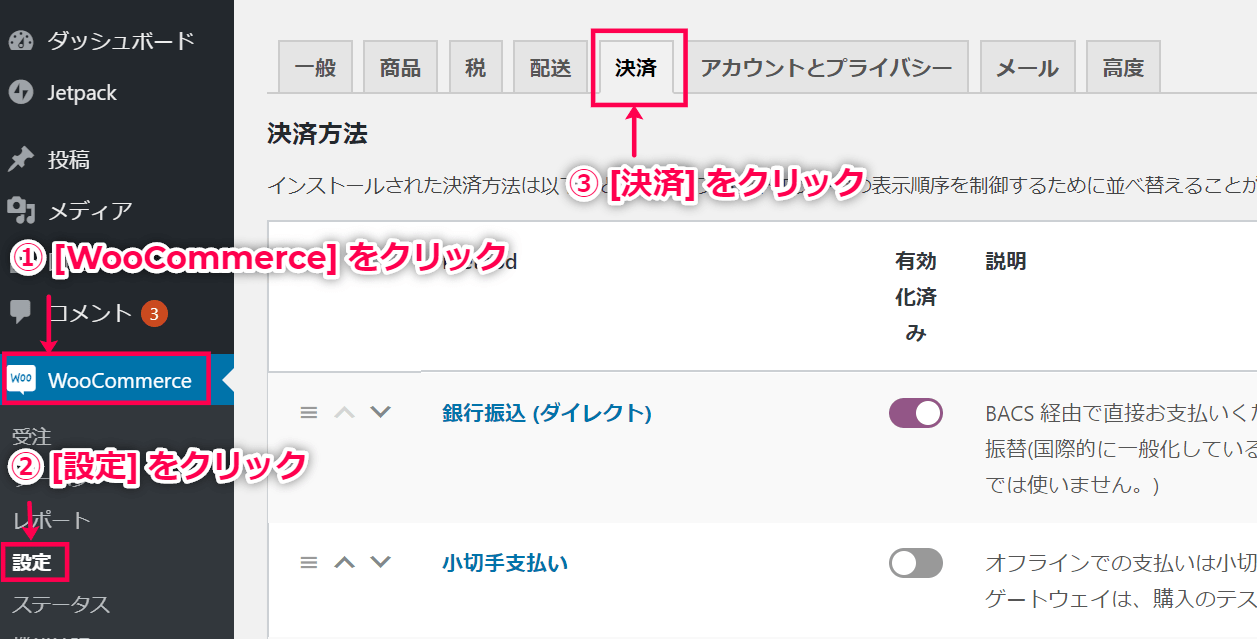Viewport: 1257px width, 639px height.
Task: Move 銀行振込 down with chevron arrow
Action: coord(380,412)
